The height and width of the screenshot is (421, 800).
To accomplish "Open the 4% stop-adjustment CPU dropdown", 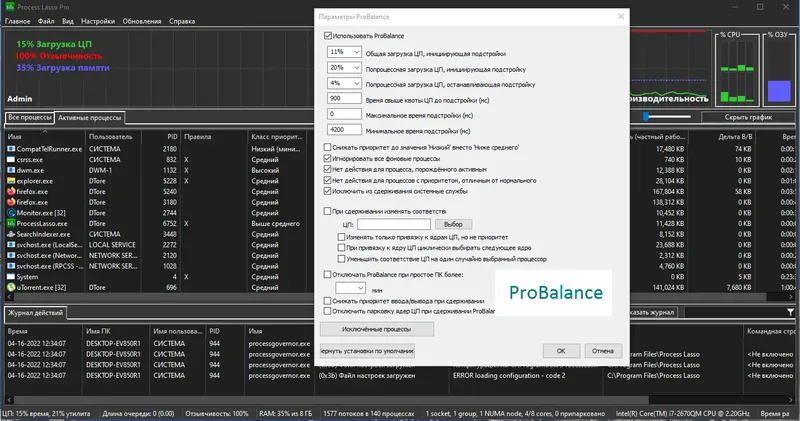I will [344, 83].
